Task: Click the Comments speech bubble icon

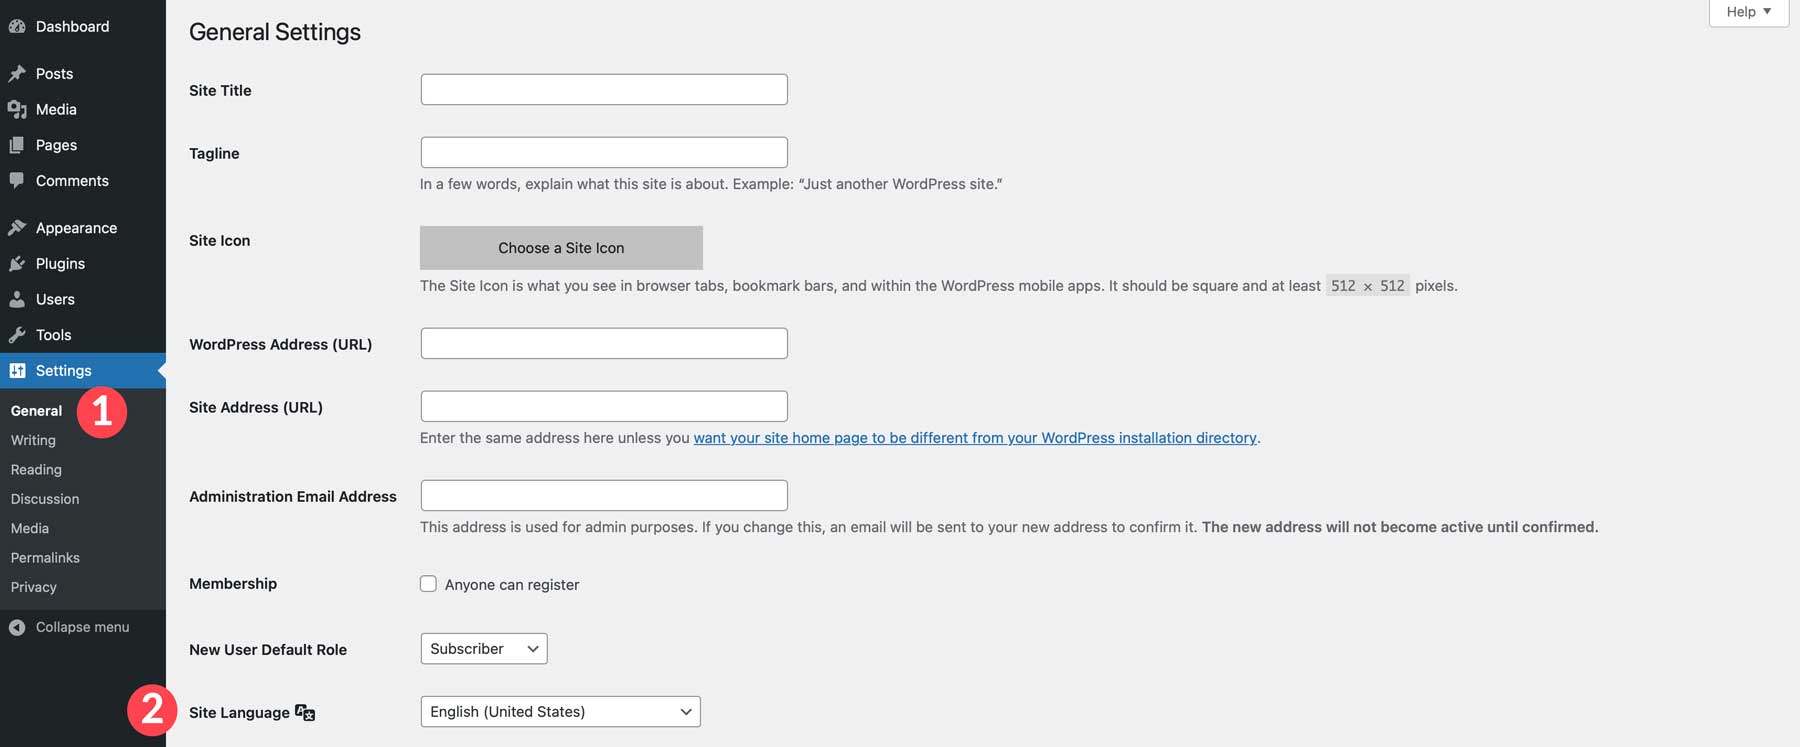Action: (x=17, y=181)
